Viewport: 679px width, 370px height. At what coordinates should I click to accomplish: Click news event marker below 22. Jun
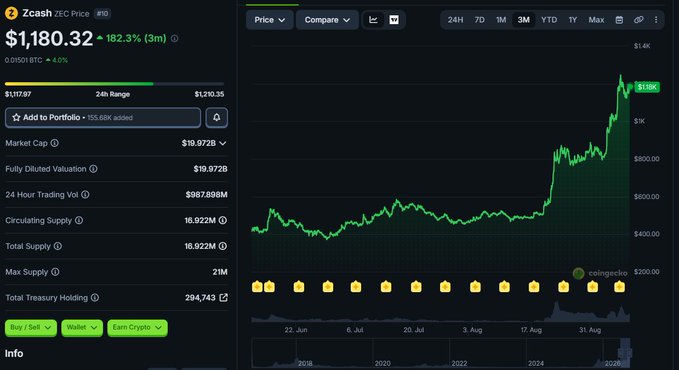point(299,286)
